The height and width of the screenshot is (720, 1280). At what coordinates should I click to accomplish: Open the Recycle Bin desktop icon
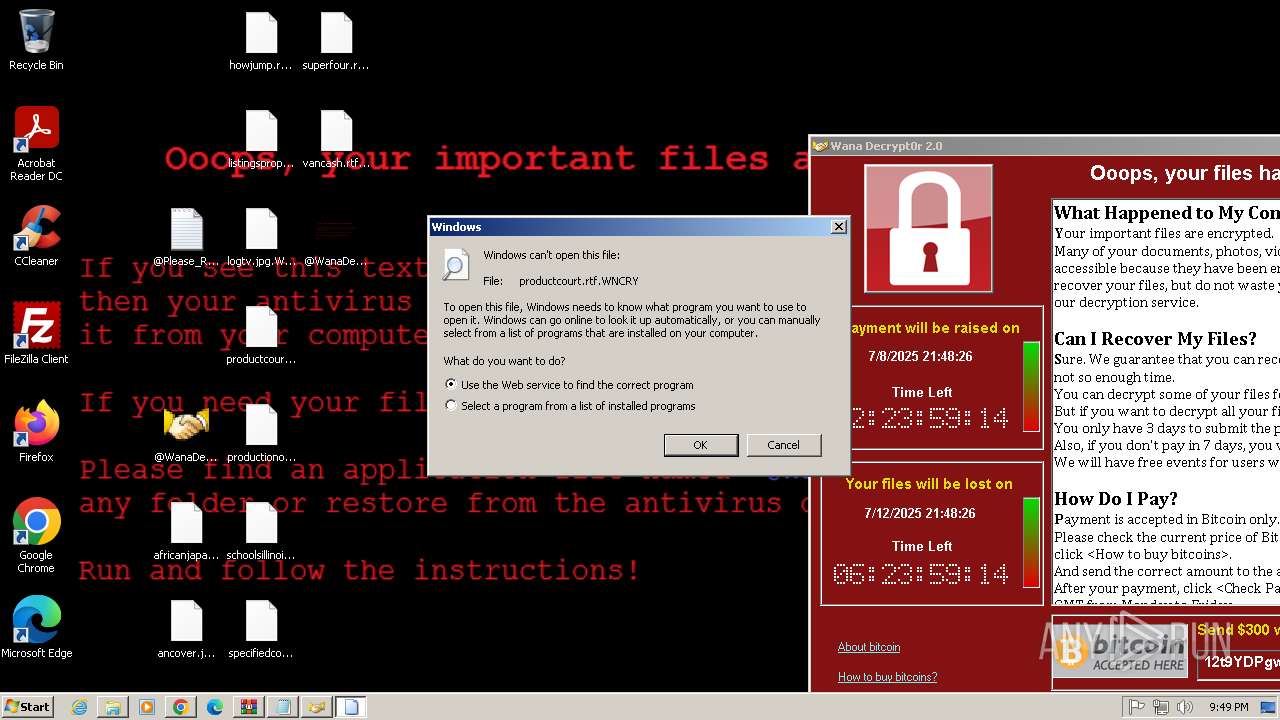[36, 40]
